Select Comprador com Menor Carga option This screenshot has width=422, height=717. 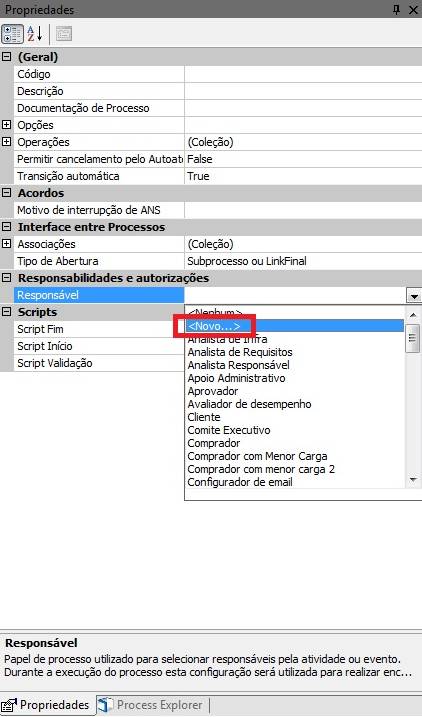[x=257, y=456]
